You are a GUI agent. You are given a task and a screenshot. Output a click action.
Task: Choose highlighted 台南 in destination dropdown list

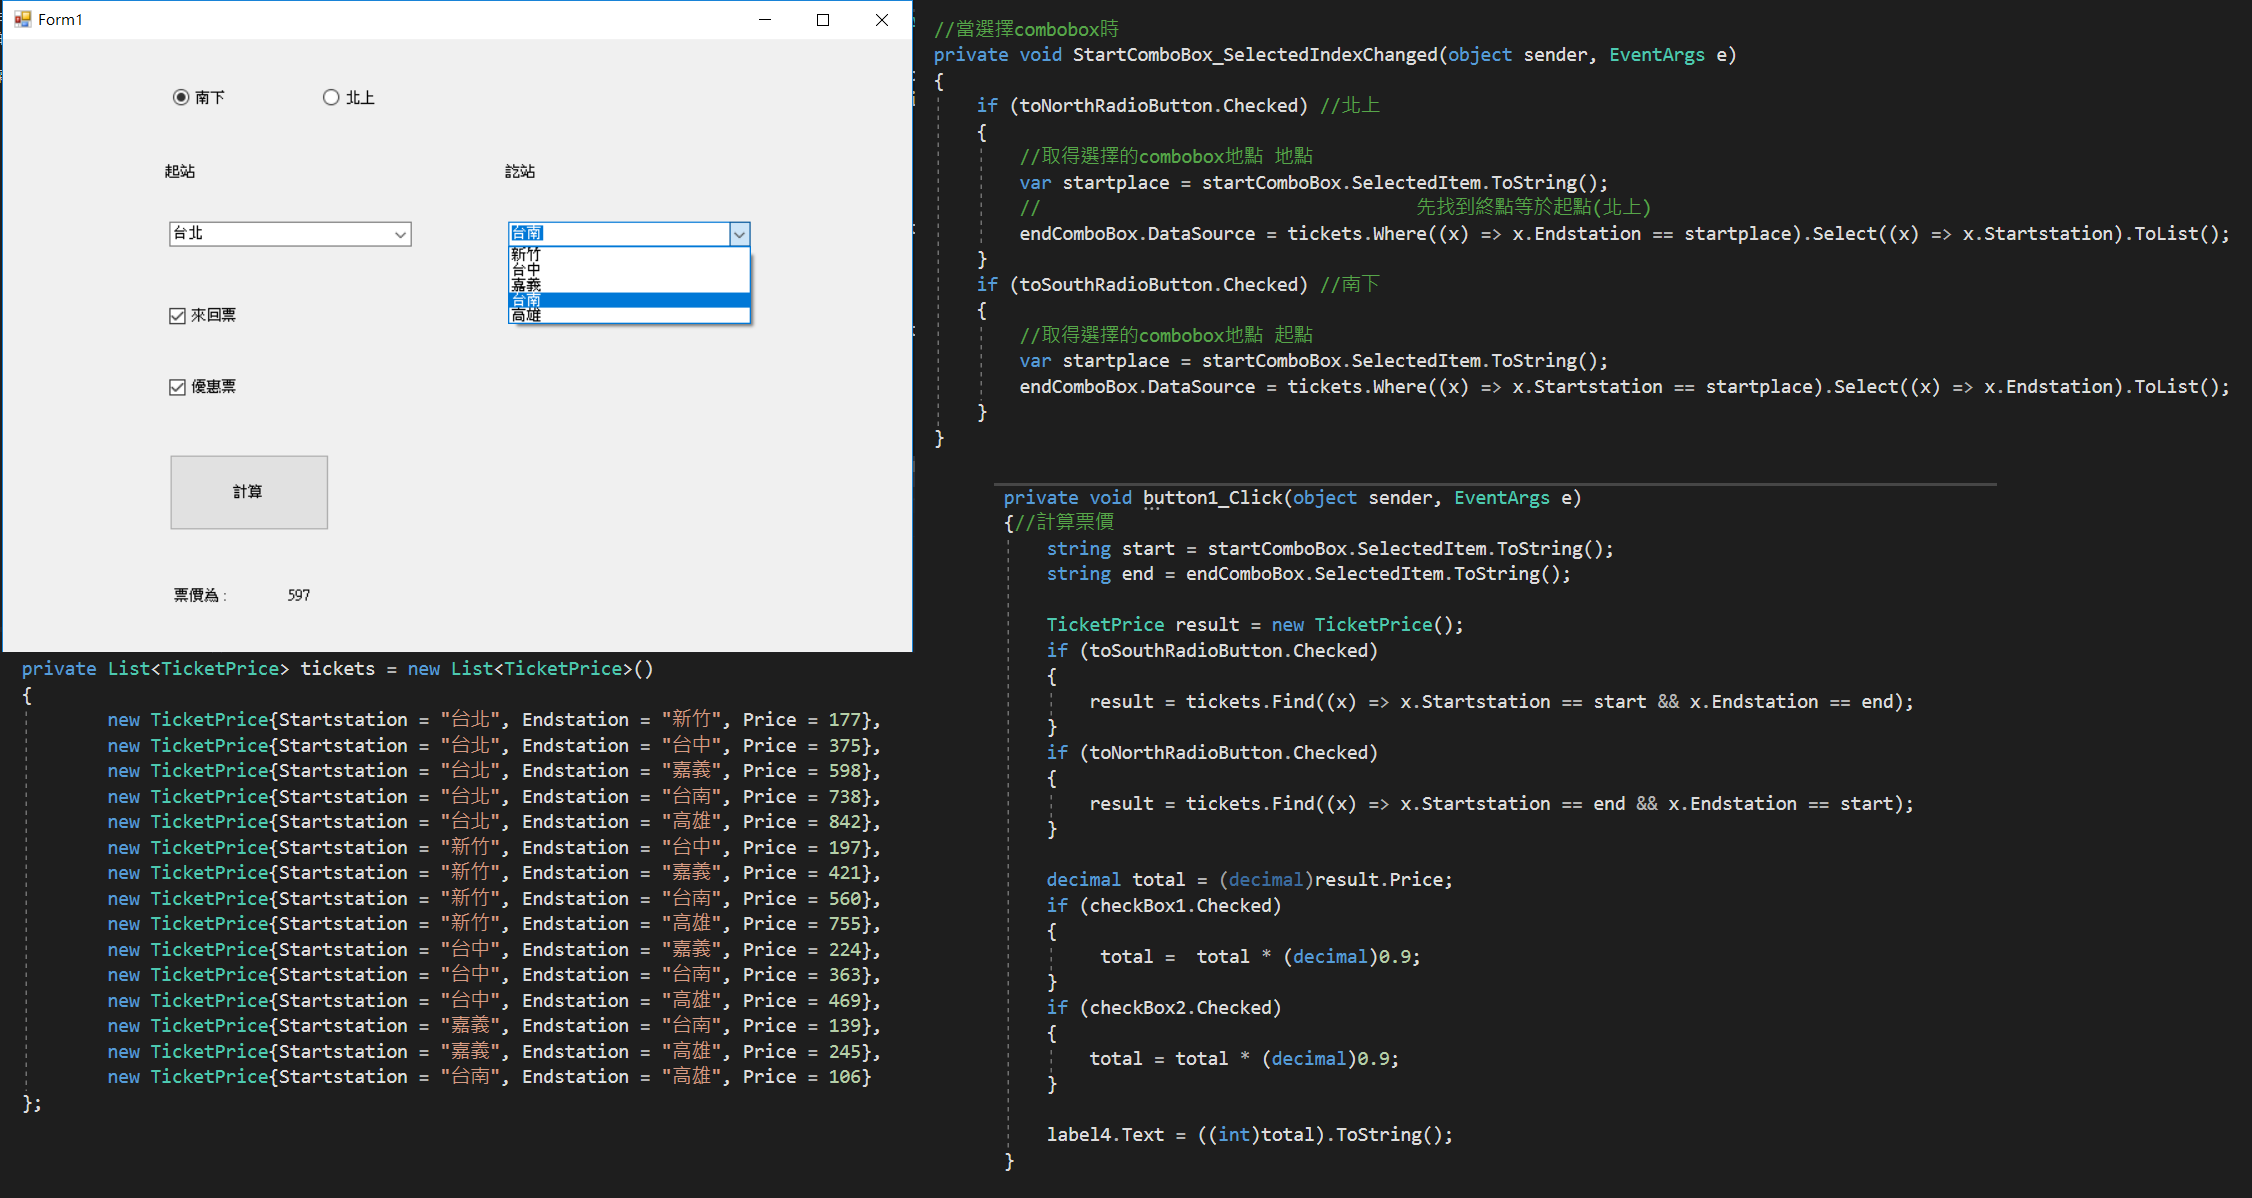[x=629, y=300]
